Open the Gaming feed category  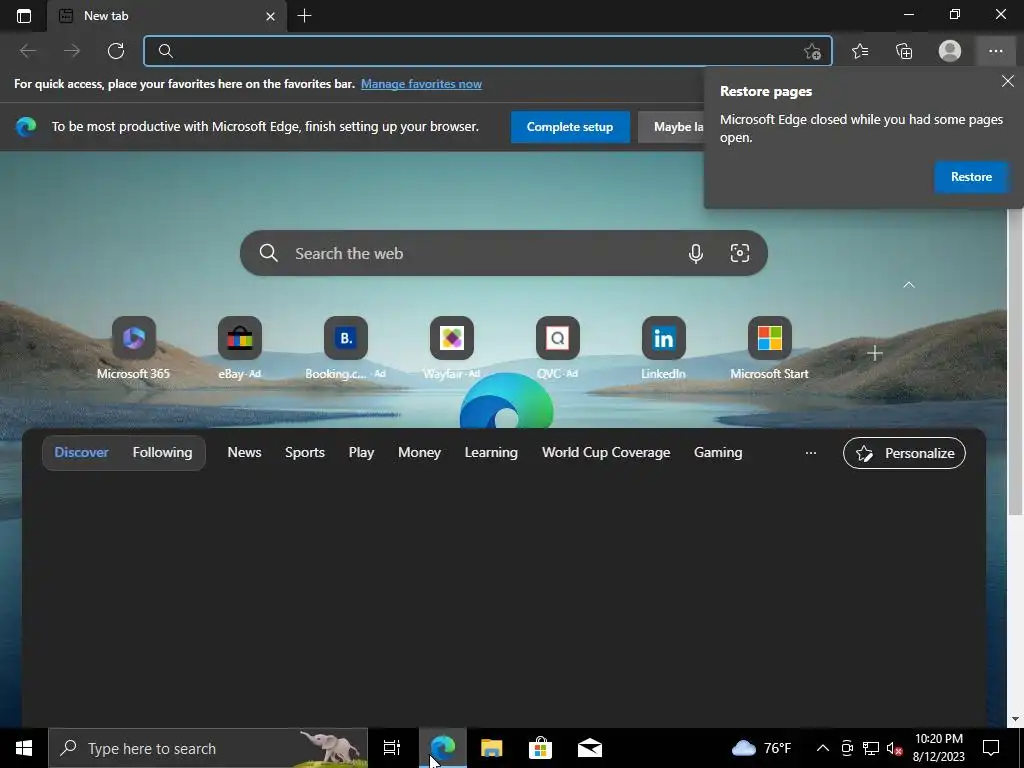[718, 453]
